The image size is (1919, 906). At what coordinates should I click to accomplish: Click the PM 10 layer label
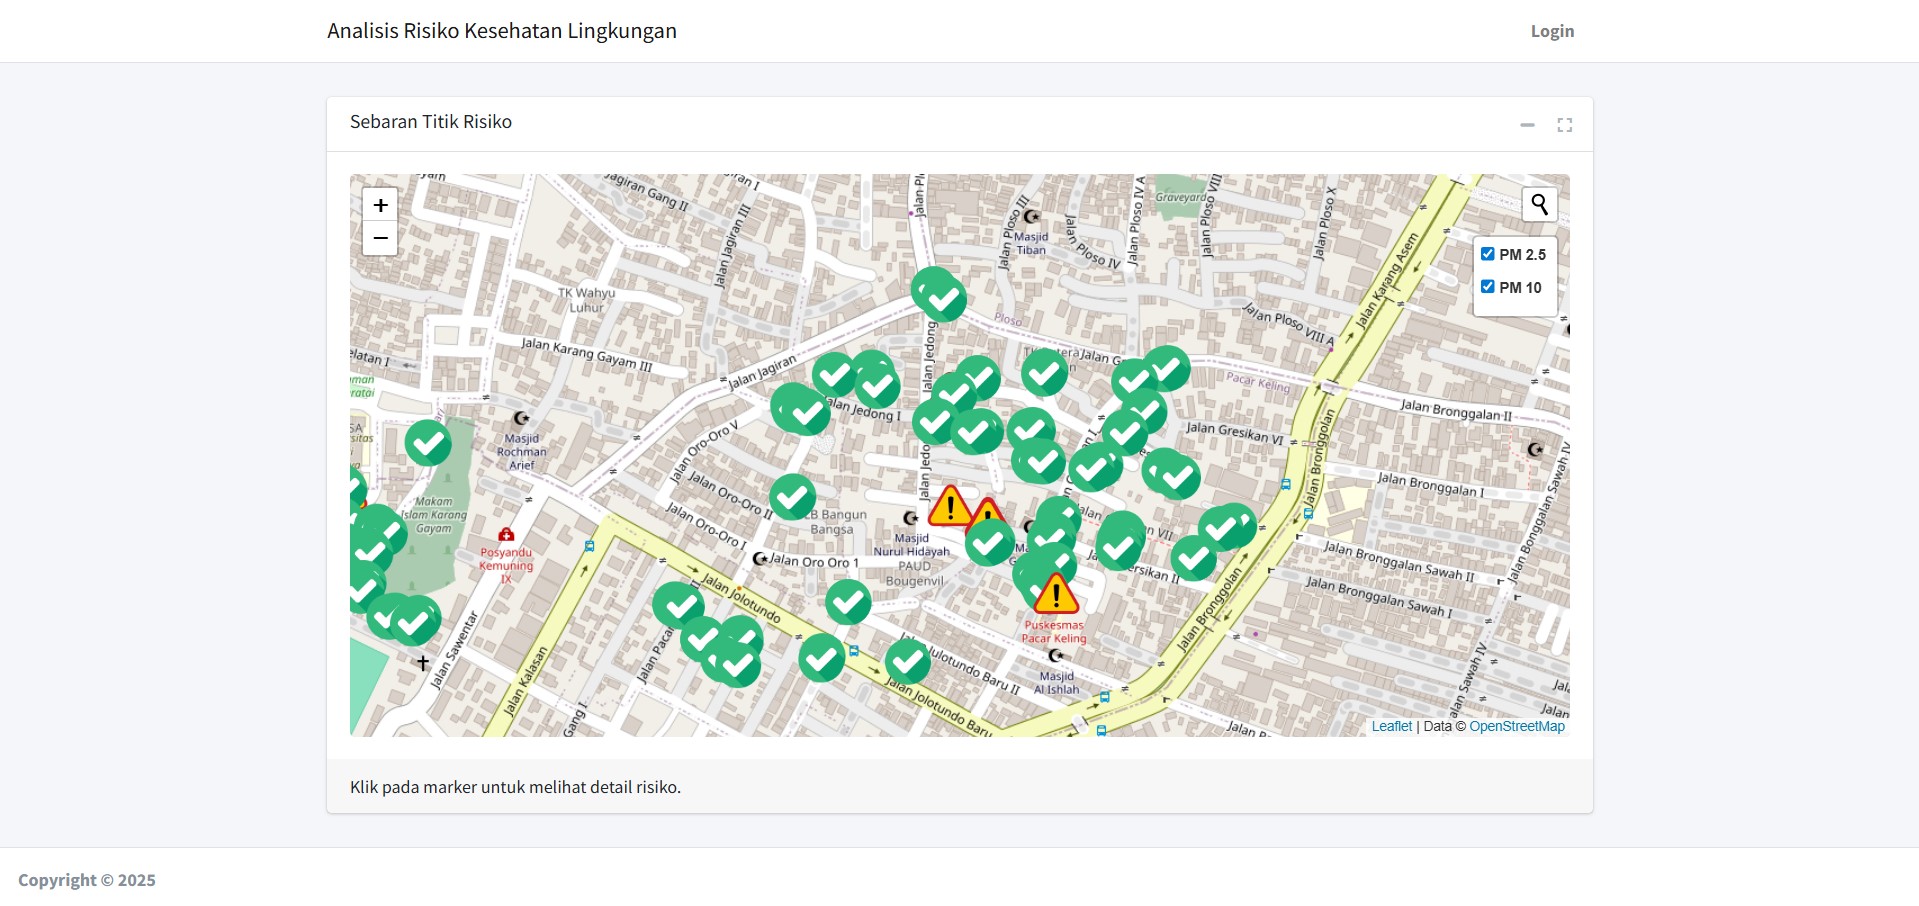tap(1520, 287)
